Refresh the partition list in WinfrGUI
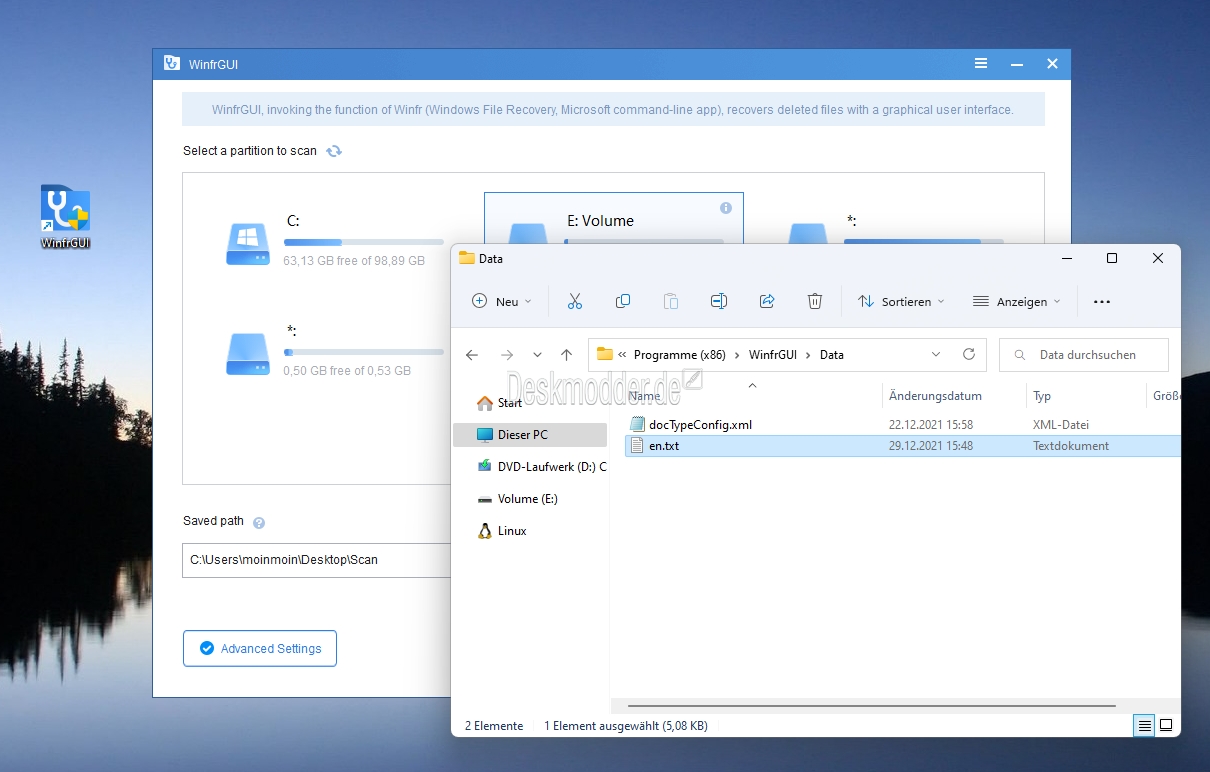 point(334,151)
